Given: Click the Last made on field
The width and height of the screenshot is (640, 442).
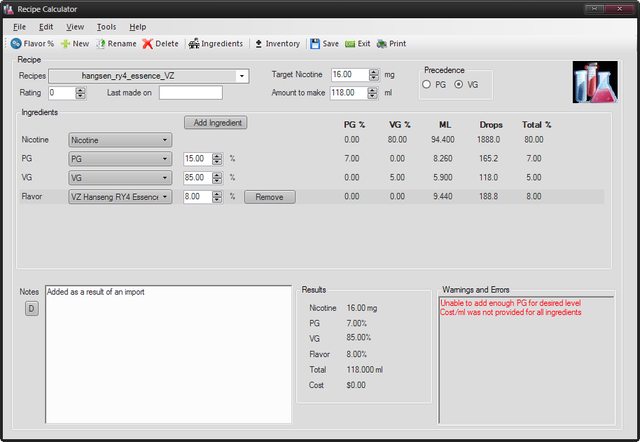Looking at the screenshot, I should (x=190, y=93).
